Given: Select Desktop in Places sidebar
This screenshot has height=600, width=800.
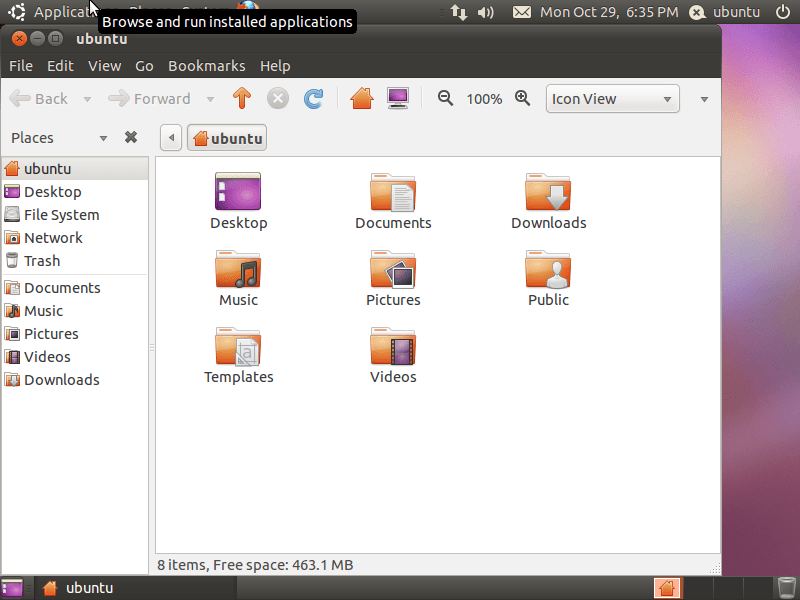Looking at the screenshot, I should tap(75, 192).
